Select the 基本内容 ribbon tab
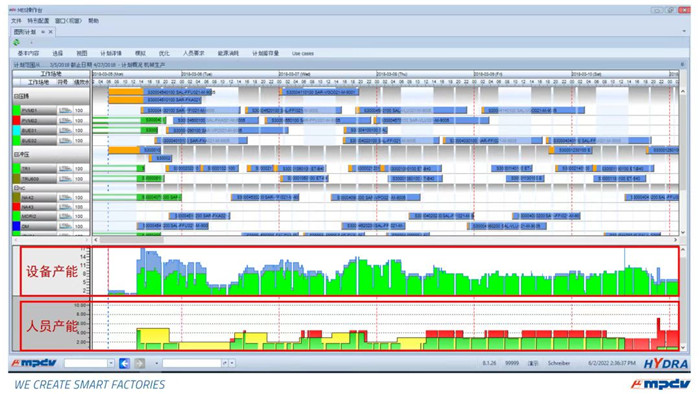Image resolution: width=700 pixels, height=394 pixels. pyautogui.click(x=28, y=53)
